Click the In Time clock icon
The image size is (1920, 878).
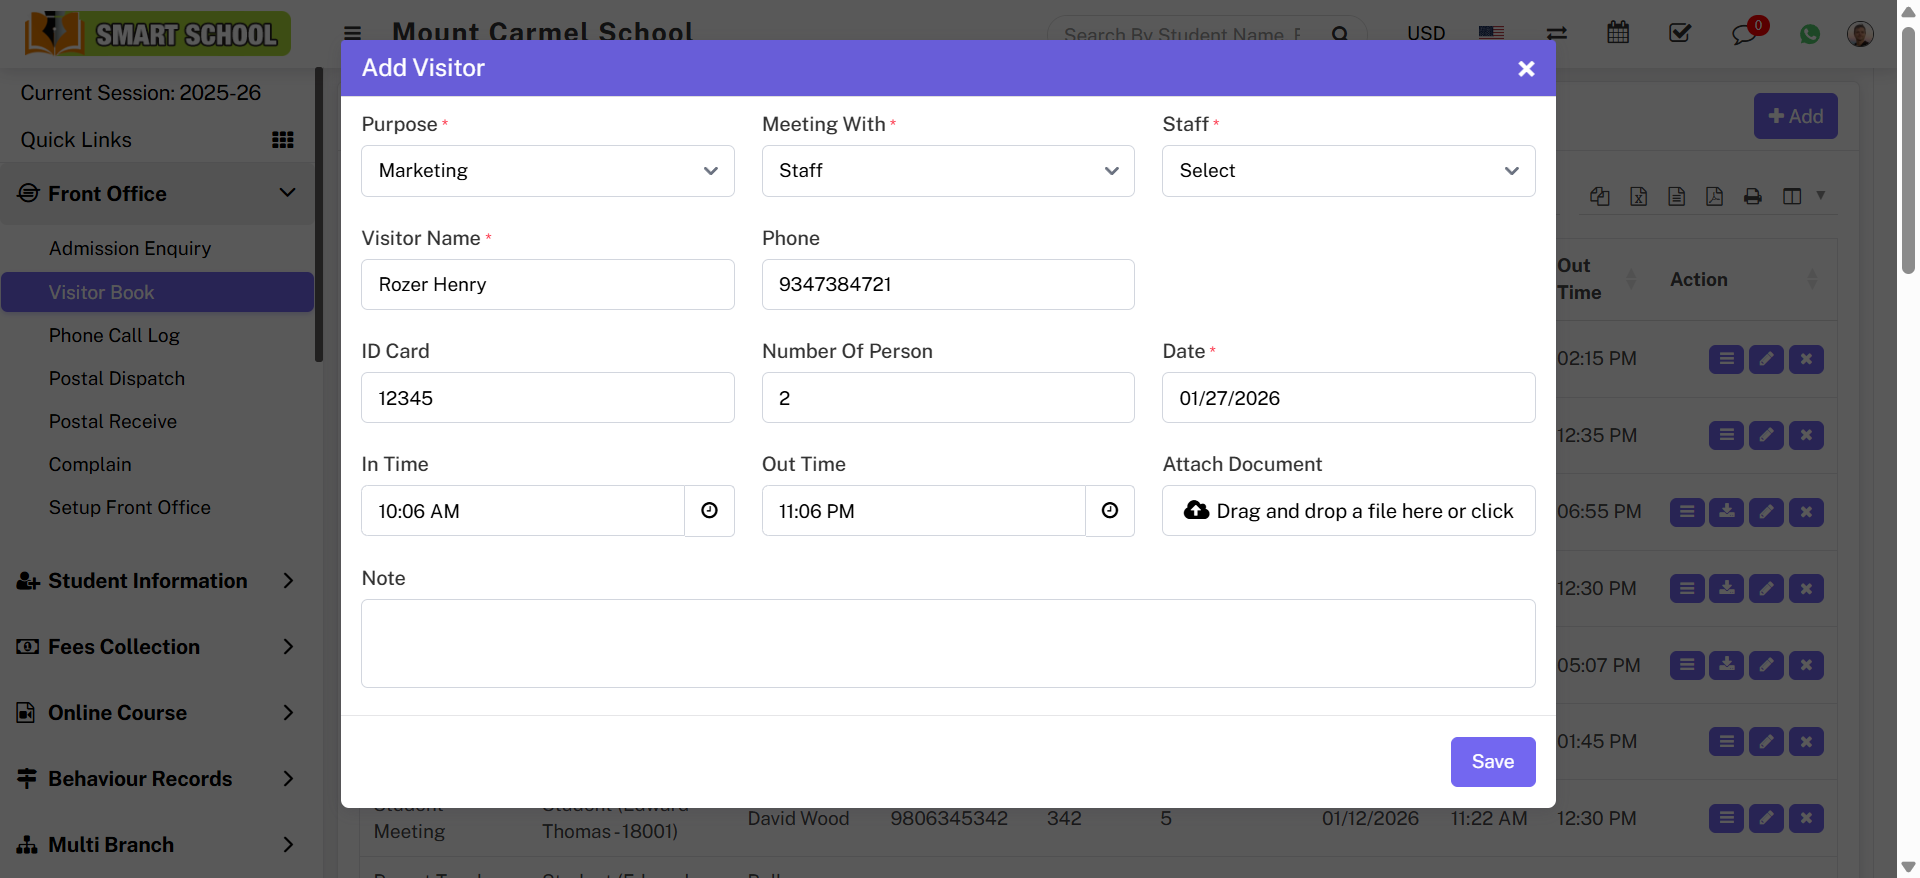coord(709,511)
